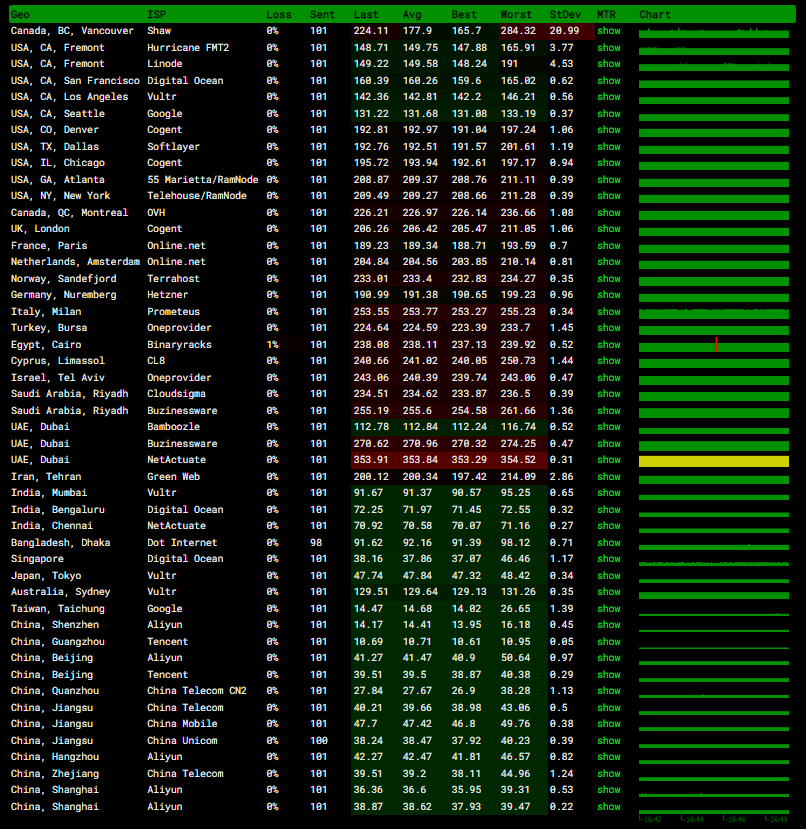Image resolution: width=806 pixels, height=829 pixels.
Task: Show MTR for Dallas Softlayer
Action: click(x=609, y=146)
